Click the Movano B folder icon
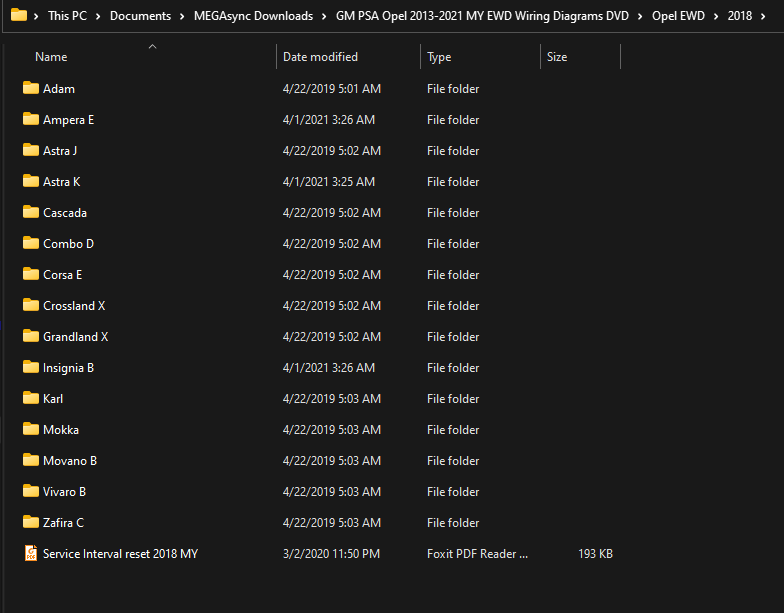 pos(30,460)
